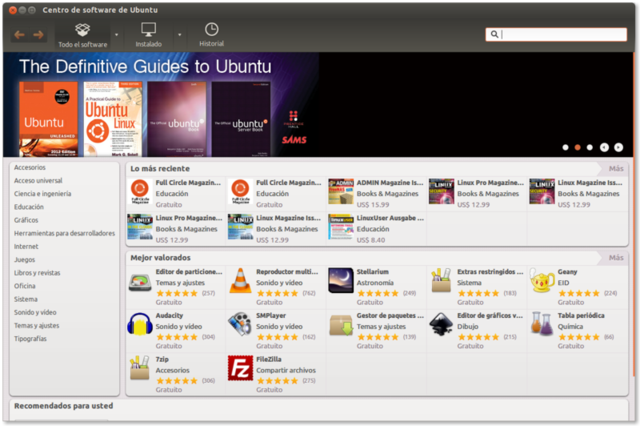The height and width of the screenshot is (426, 640).
Task: Open the SMPlayer icon
Action: [x=240, y=324]
